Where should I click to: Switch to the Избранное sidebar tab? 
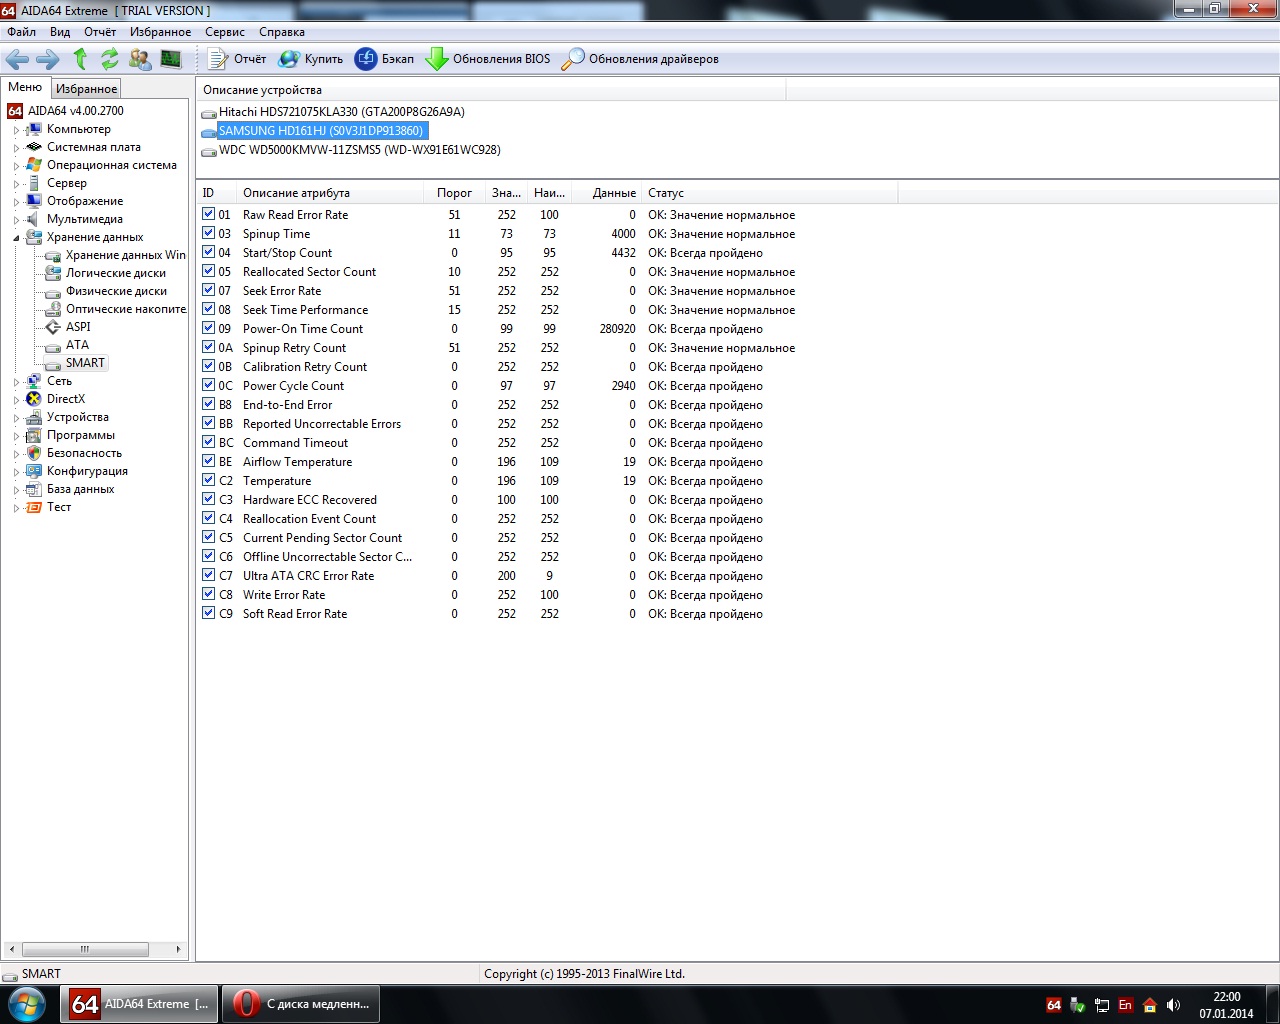point(86,89)
